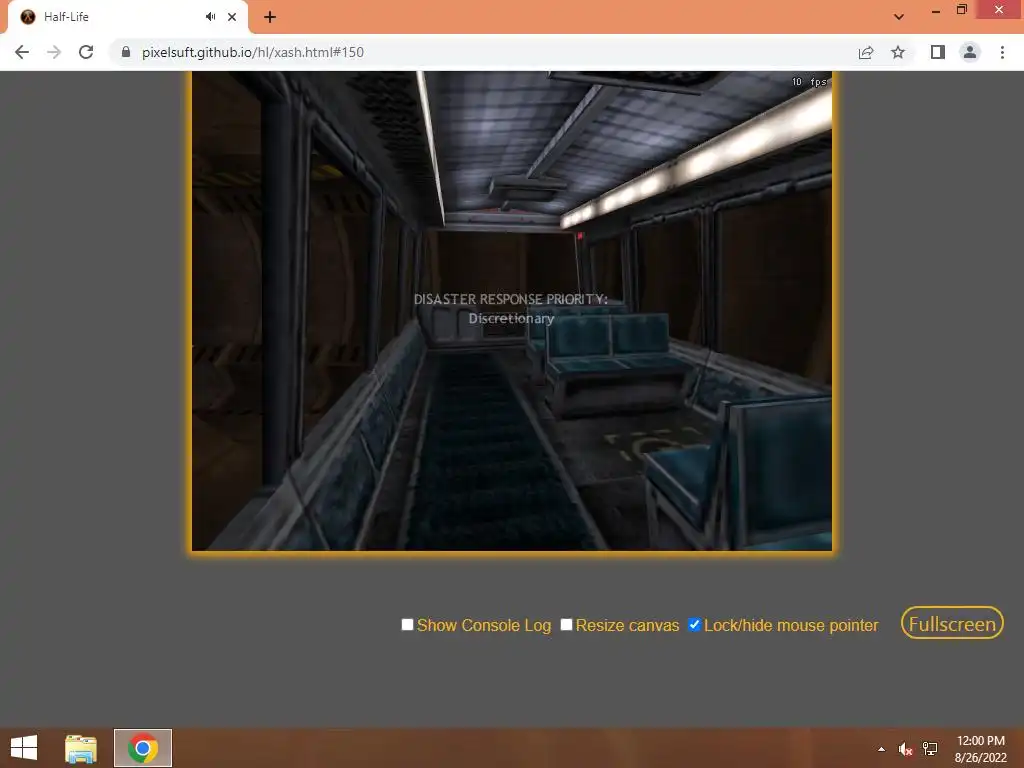Open the browser side panel
The image size is (1024, 768).
click(938, 52)
